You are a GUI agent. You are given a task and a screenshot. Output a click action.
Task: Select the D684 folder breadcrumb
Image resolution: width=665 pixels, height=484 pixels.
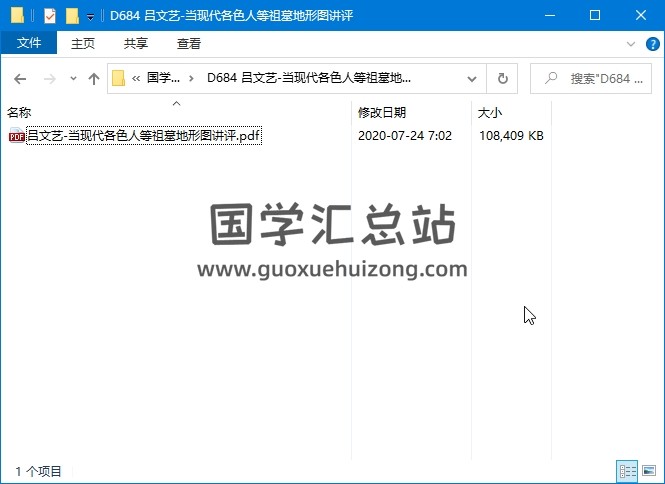309,78
